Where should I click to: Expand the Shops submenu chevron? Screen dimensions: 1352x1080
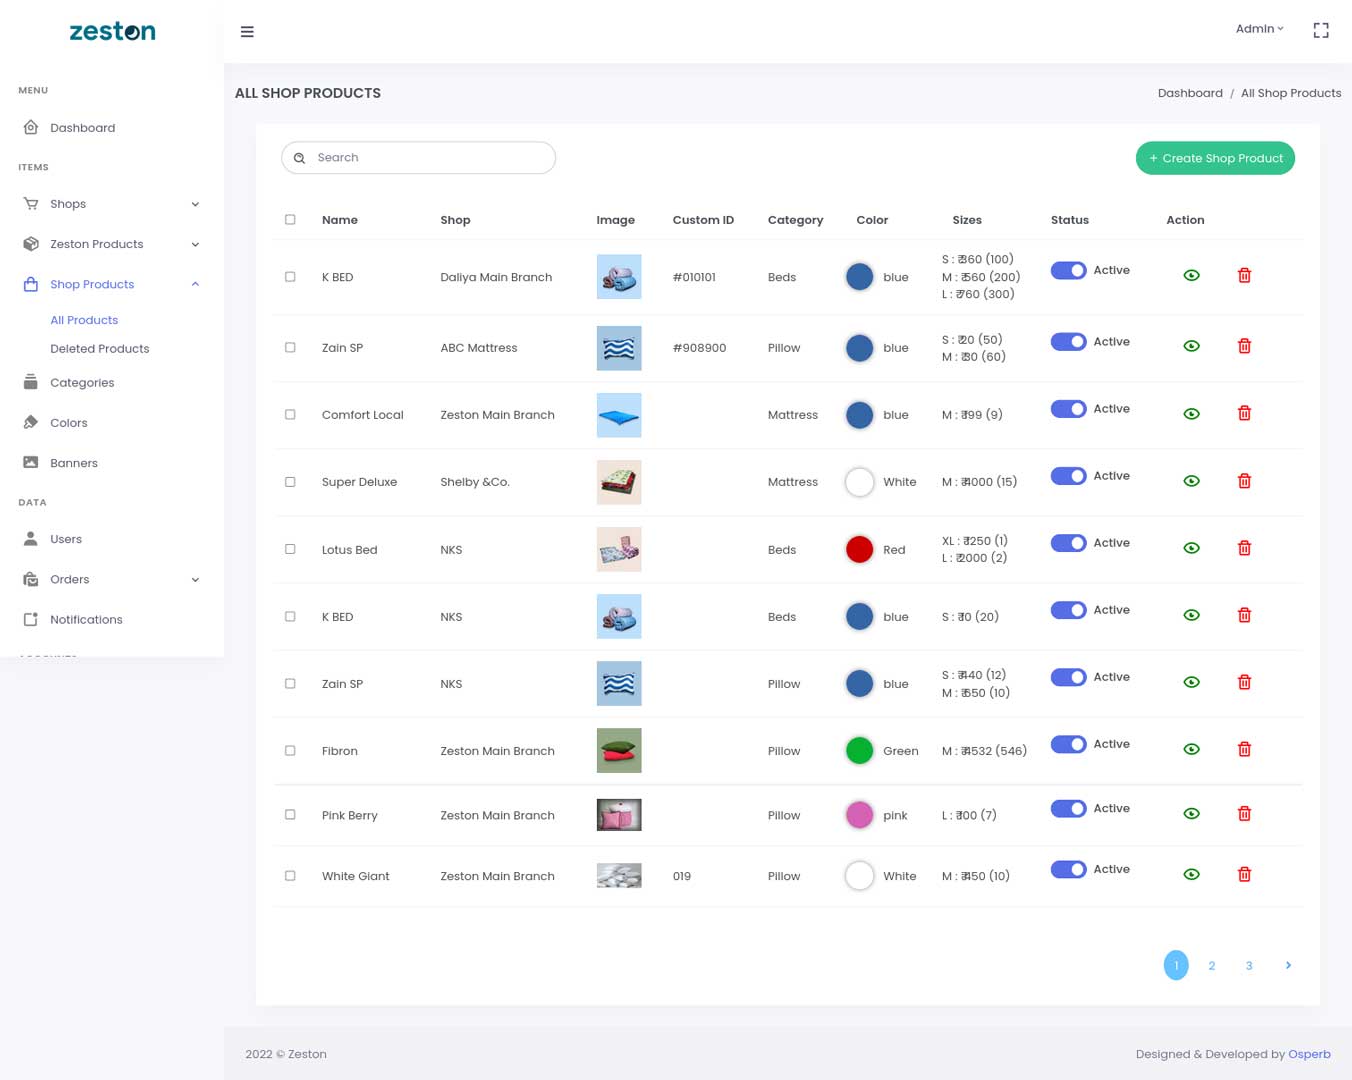tap(195, 204)
